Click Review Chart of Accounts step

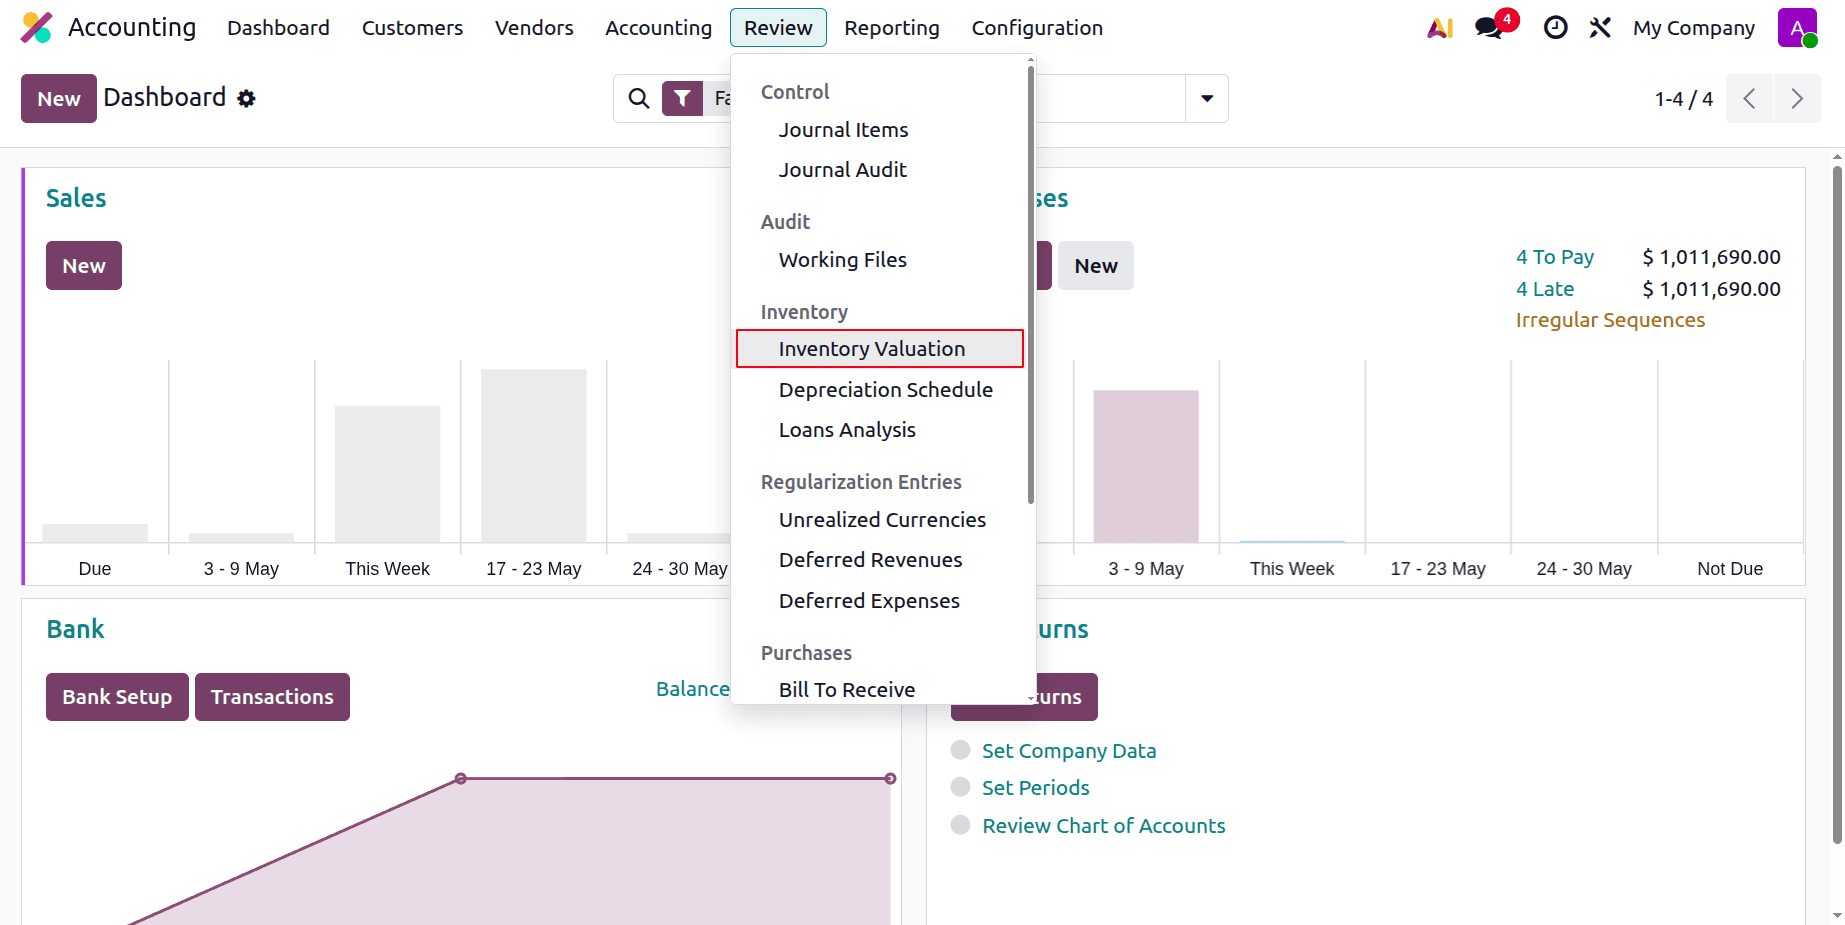pos(1104,826)
